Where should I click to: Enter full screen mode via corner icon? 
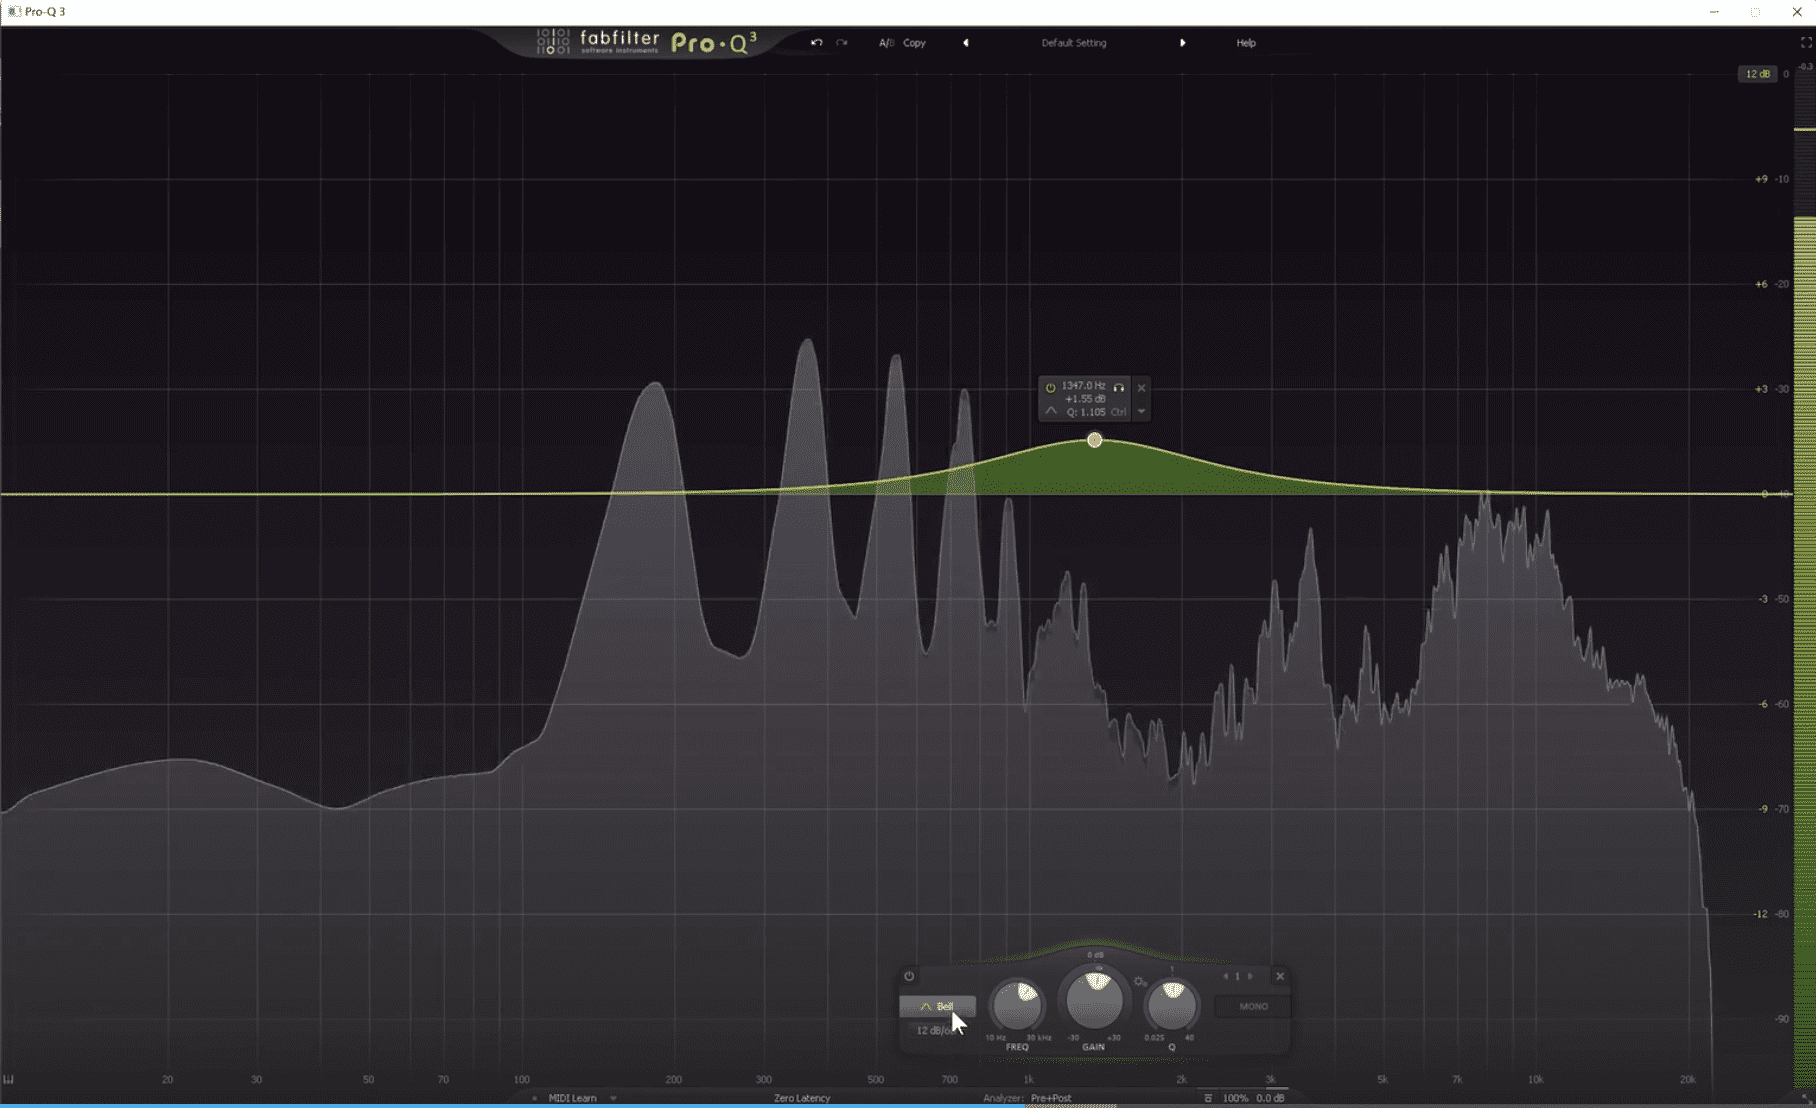point(1806,43)
